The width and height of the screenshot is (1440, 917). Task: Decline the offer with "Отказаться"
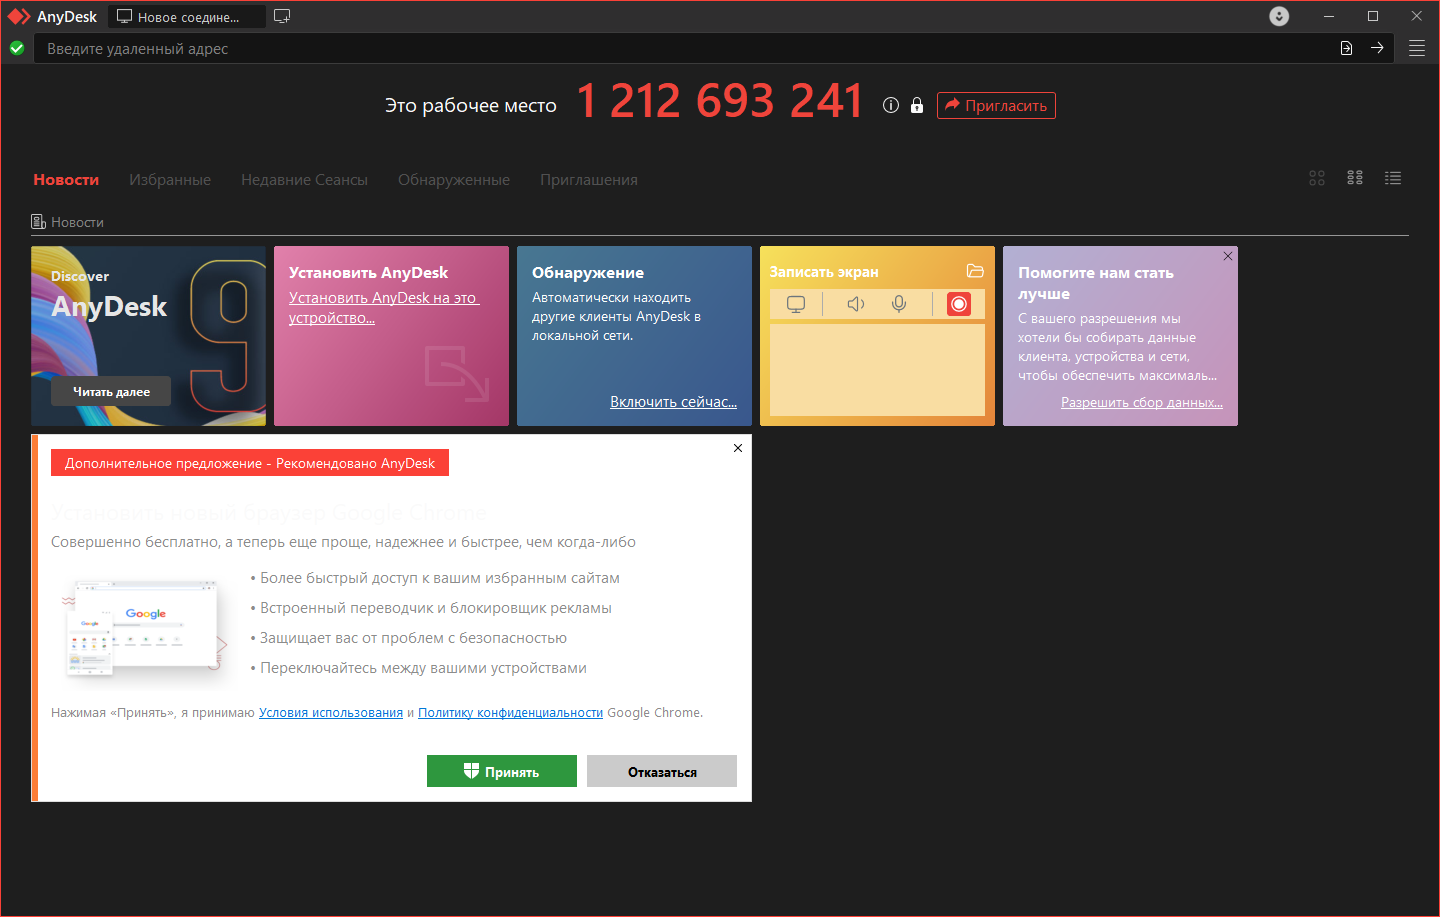click(x=662, y=771)
